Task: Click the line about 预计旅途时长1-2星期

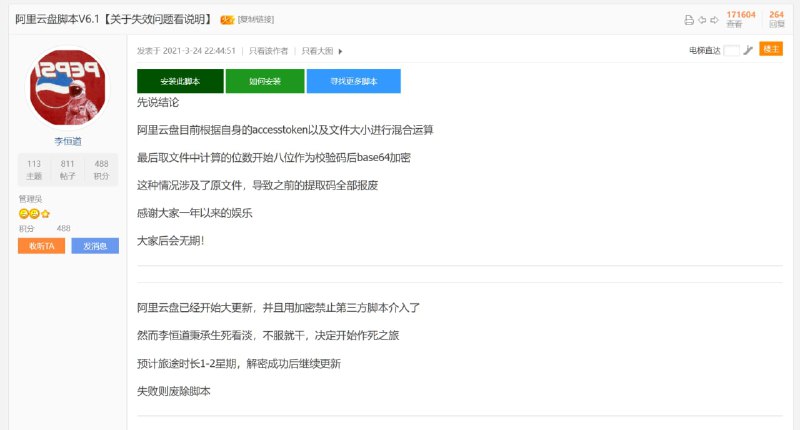Action: point(239,364)
